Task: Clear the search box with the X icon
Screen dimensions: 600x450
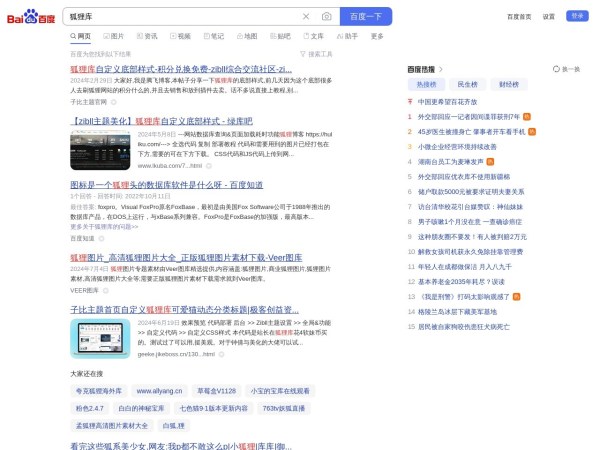Action: click(x=306, y=17)
